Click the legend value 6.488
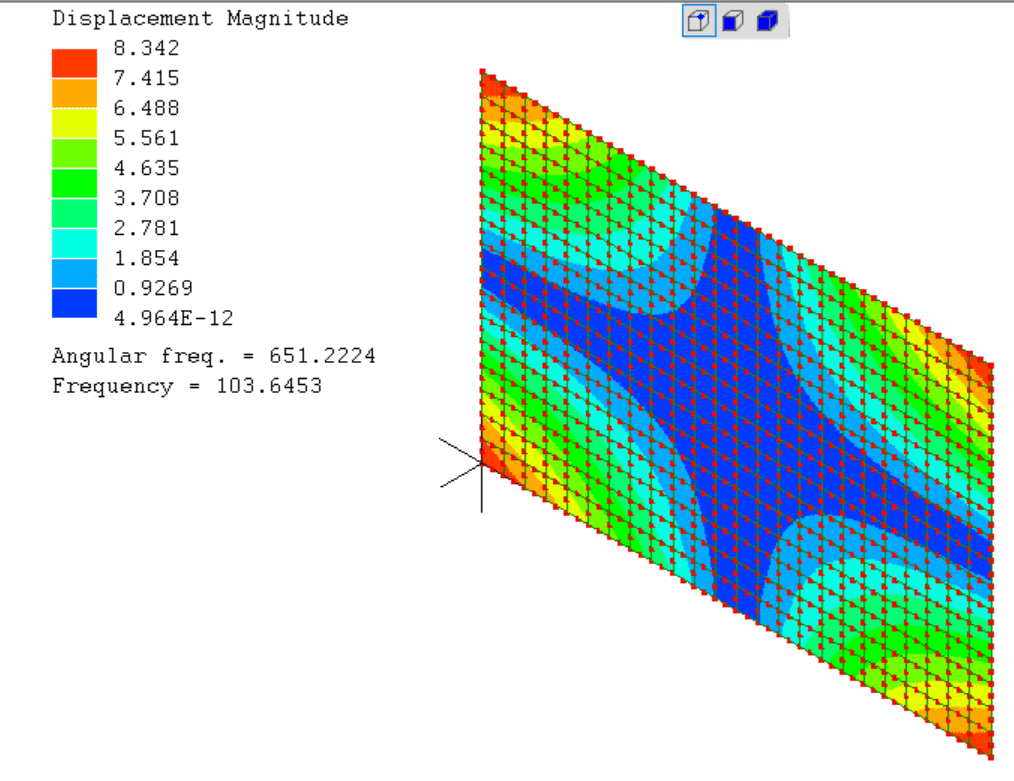Viewport: 1014px width, 781px height. pyautogui.click(x=146, y=108)
